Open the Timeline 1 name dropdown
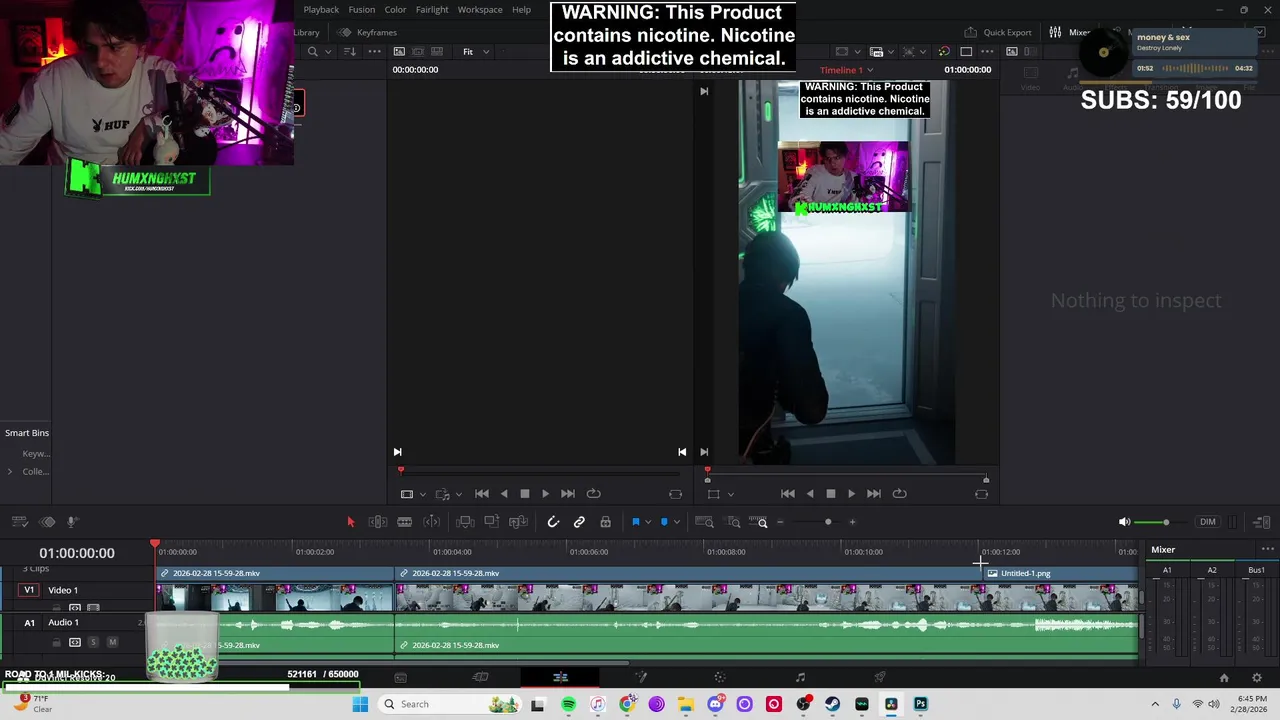 click(x=847, y=70)
